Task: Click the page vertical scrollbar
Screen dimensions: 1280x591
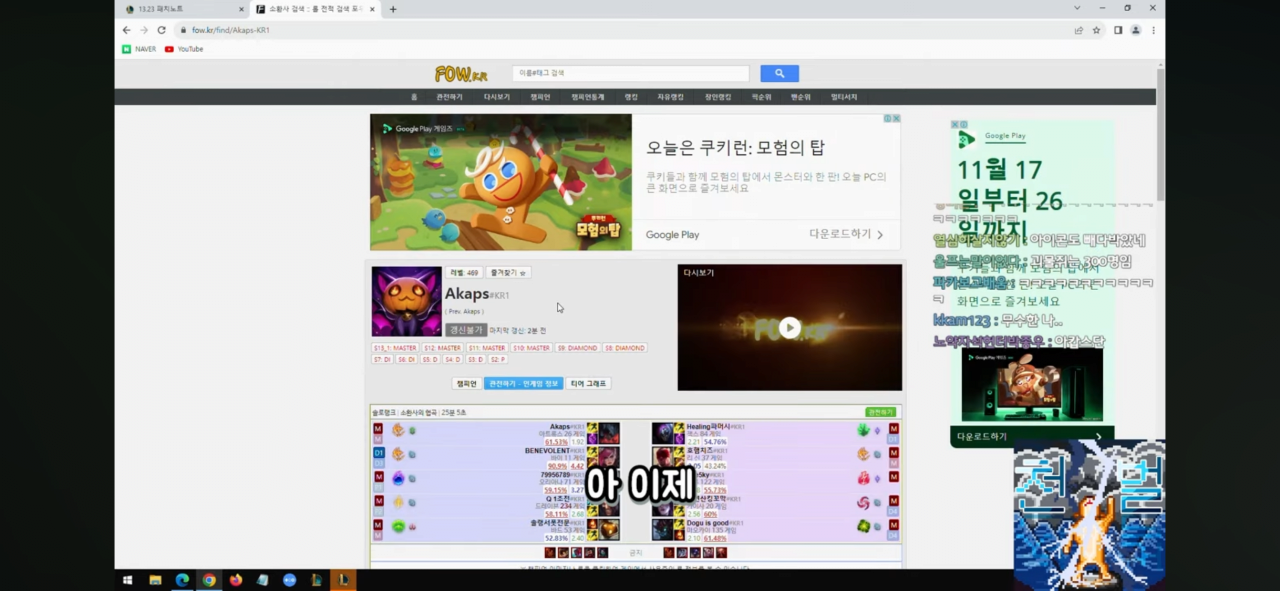Action: pos(1160,134)
